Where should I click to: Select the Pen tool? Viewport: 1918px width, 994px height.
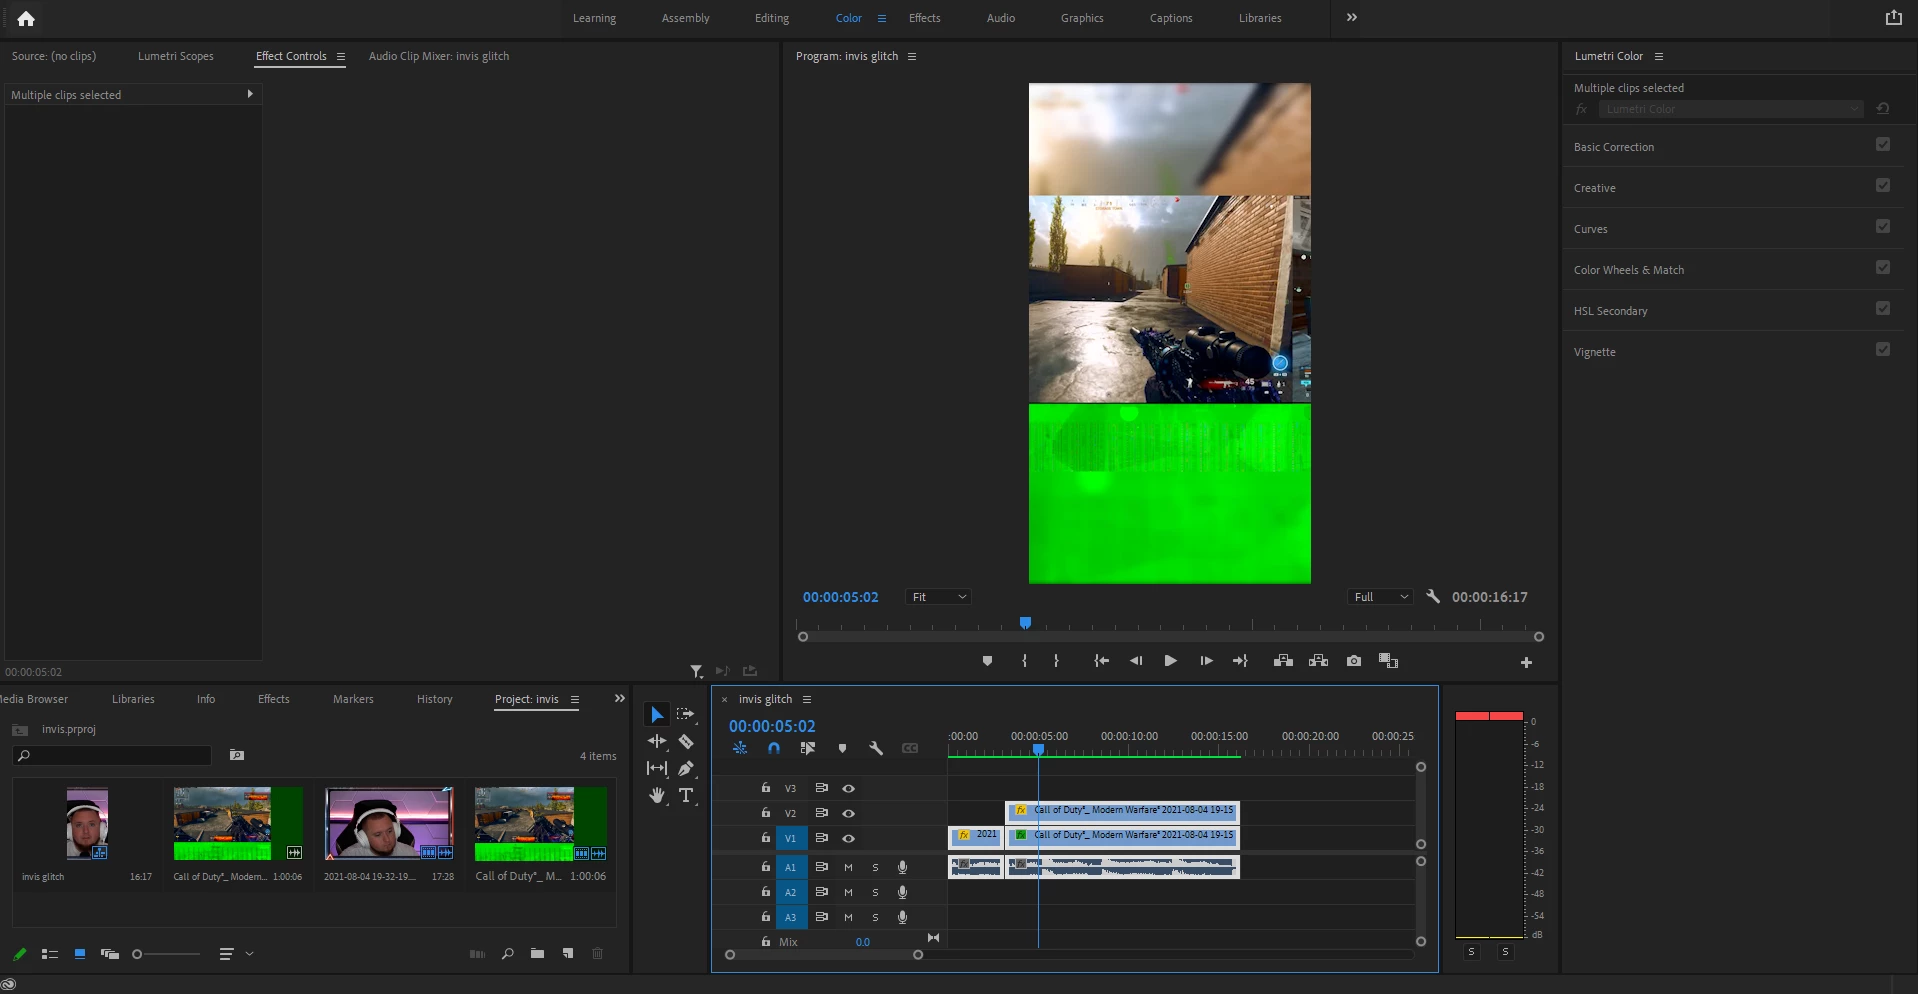(686, 768)
